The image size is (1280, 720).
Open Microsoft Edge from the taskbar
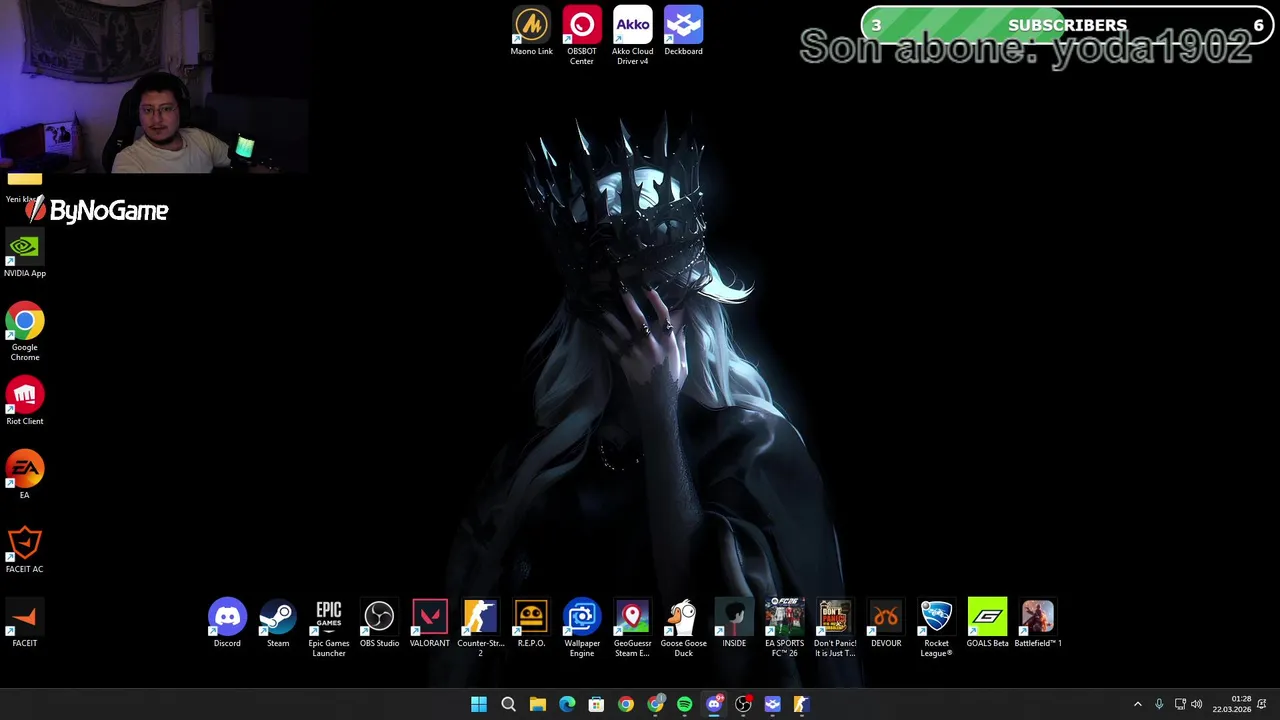[567, 704]
